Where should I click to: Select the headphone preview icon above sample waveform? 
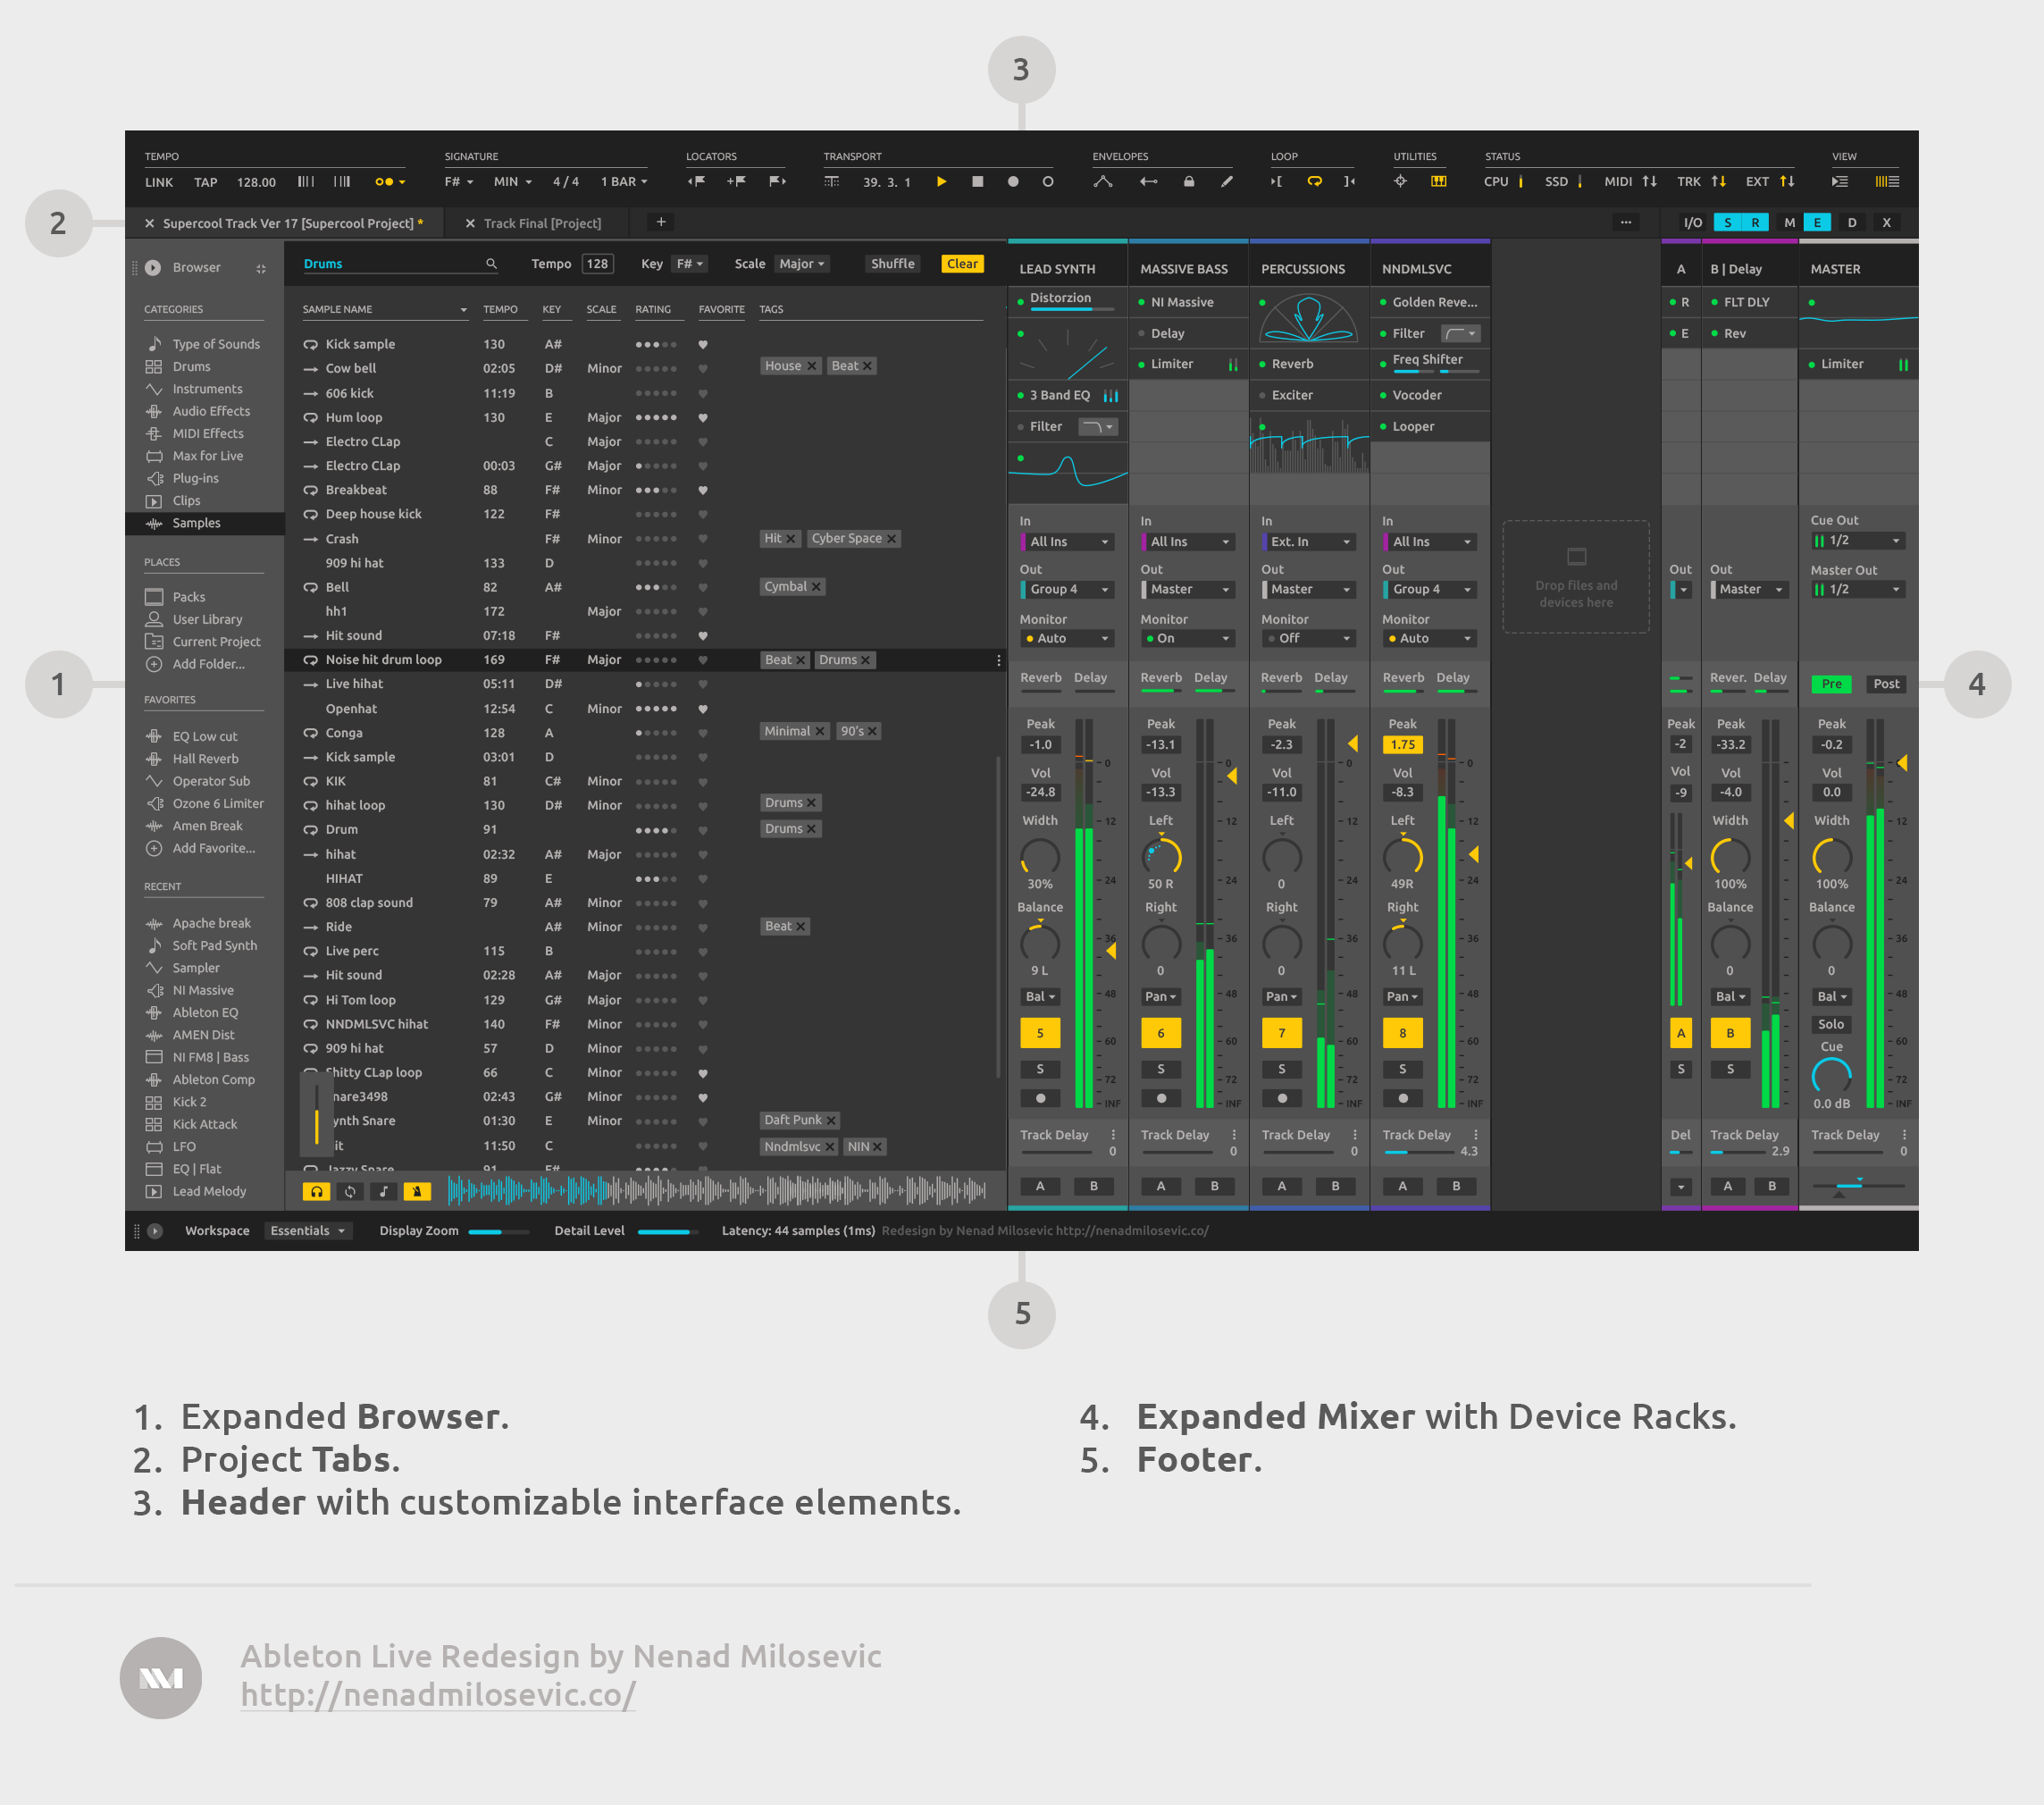point(316,1191)
